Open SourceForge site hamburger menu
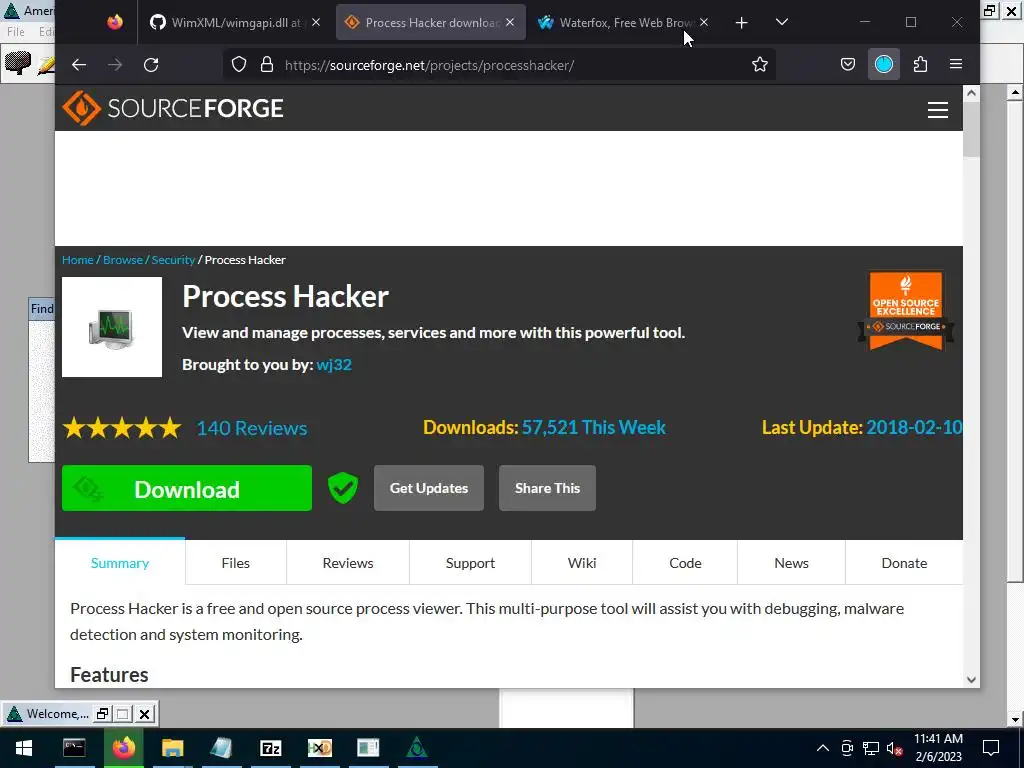Viewport: 1024px width, 768px height. [x=938, y=110]
